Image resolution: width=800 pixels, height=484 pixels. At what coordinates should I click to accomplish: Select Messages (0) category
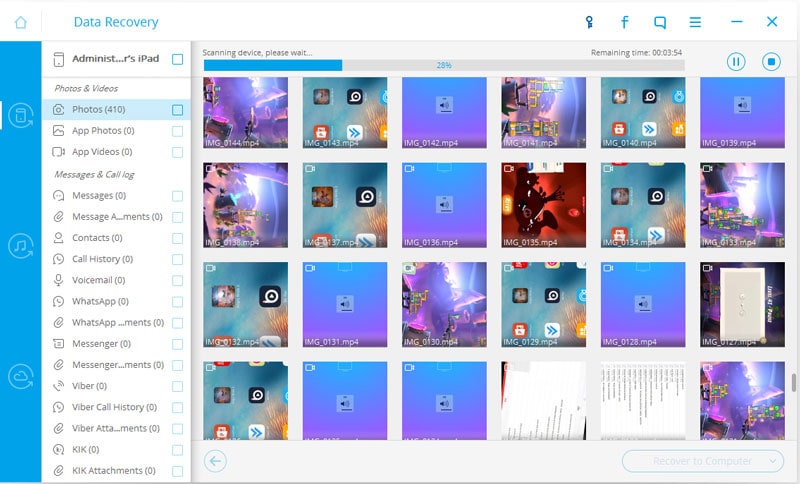coord(116,195)
